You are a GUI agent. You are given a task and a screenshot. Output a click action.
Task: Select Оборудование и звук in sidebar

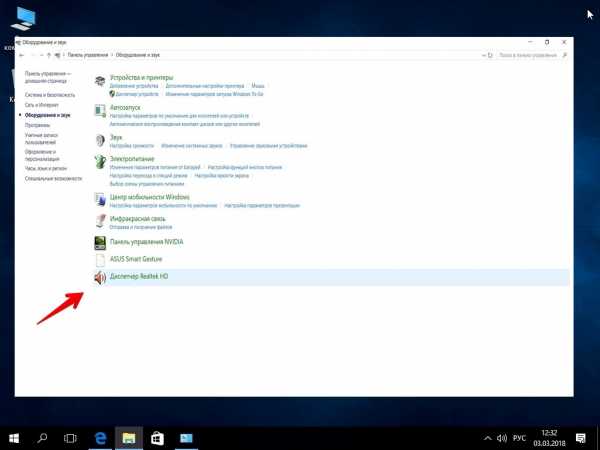pos(47,115)
